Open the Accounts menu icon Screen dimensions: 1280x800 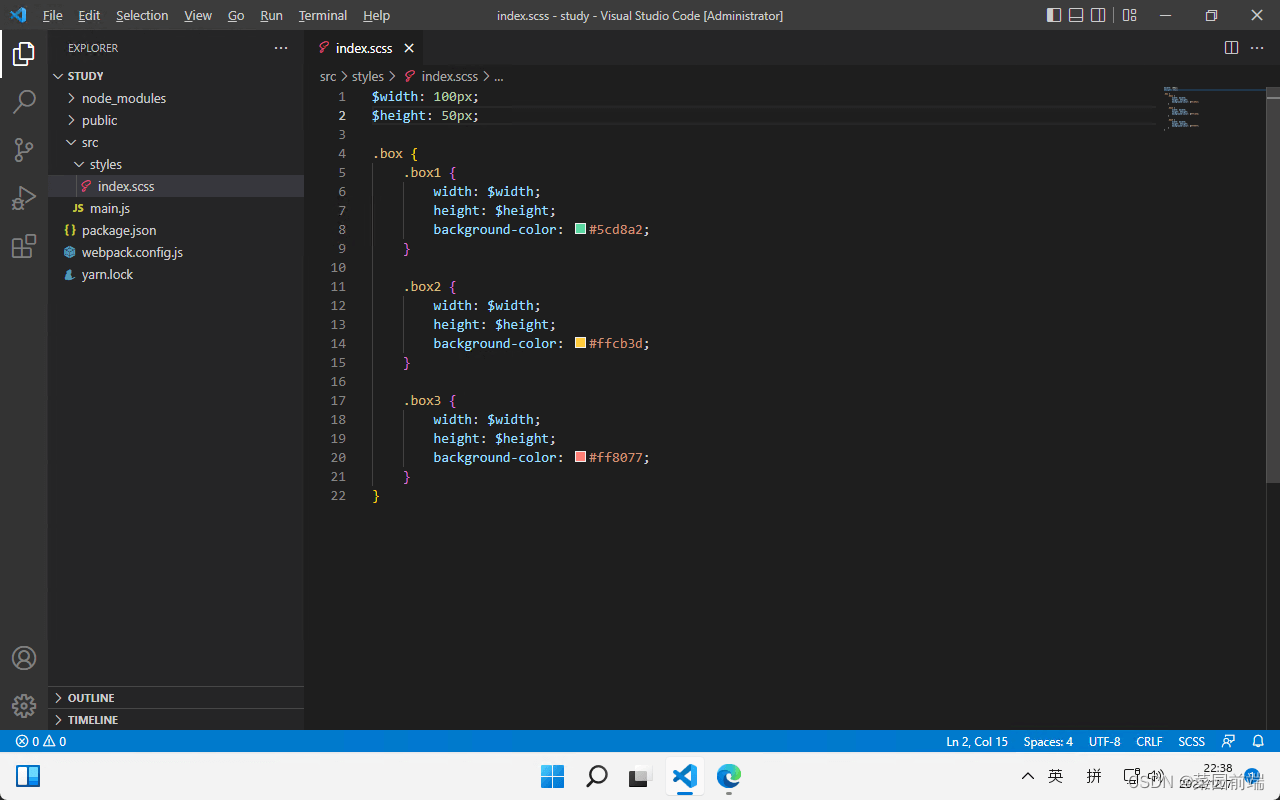click(24, 658)
